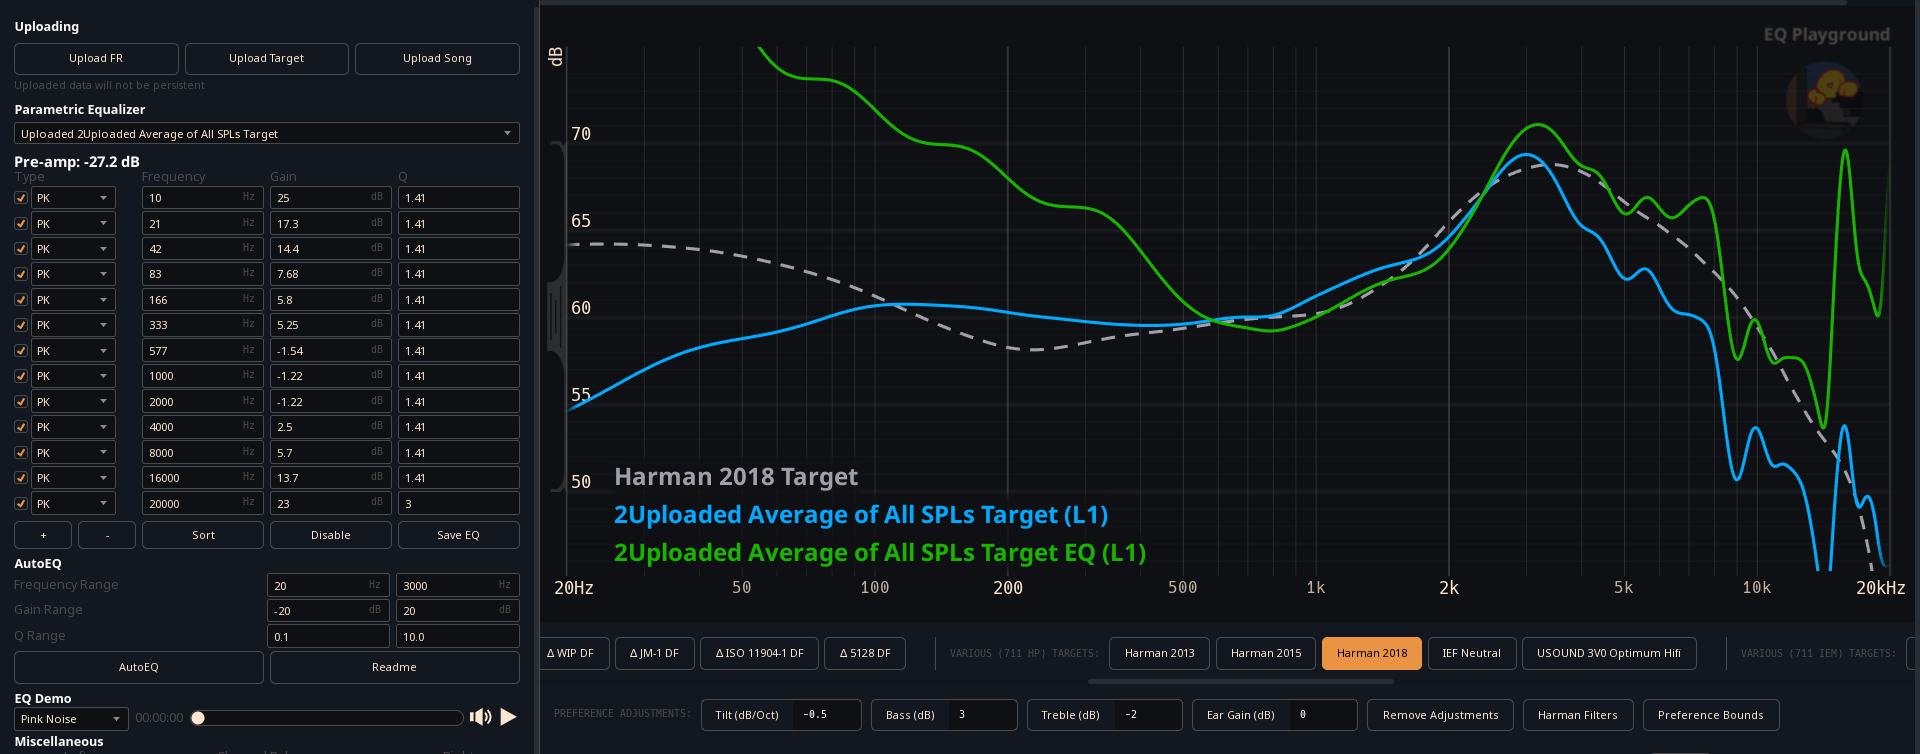Uncheck the 83 Hz filter checkbox
1920x754 pixels.
(x=21, y=274)
